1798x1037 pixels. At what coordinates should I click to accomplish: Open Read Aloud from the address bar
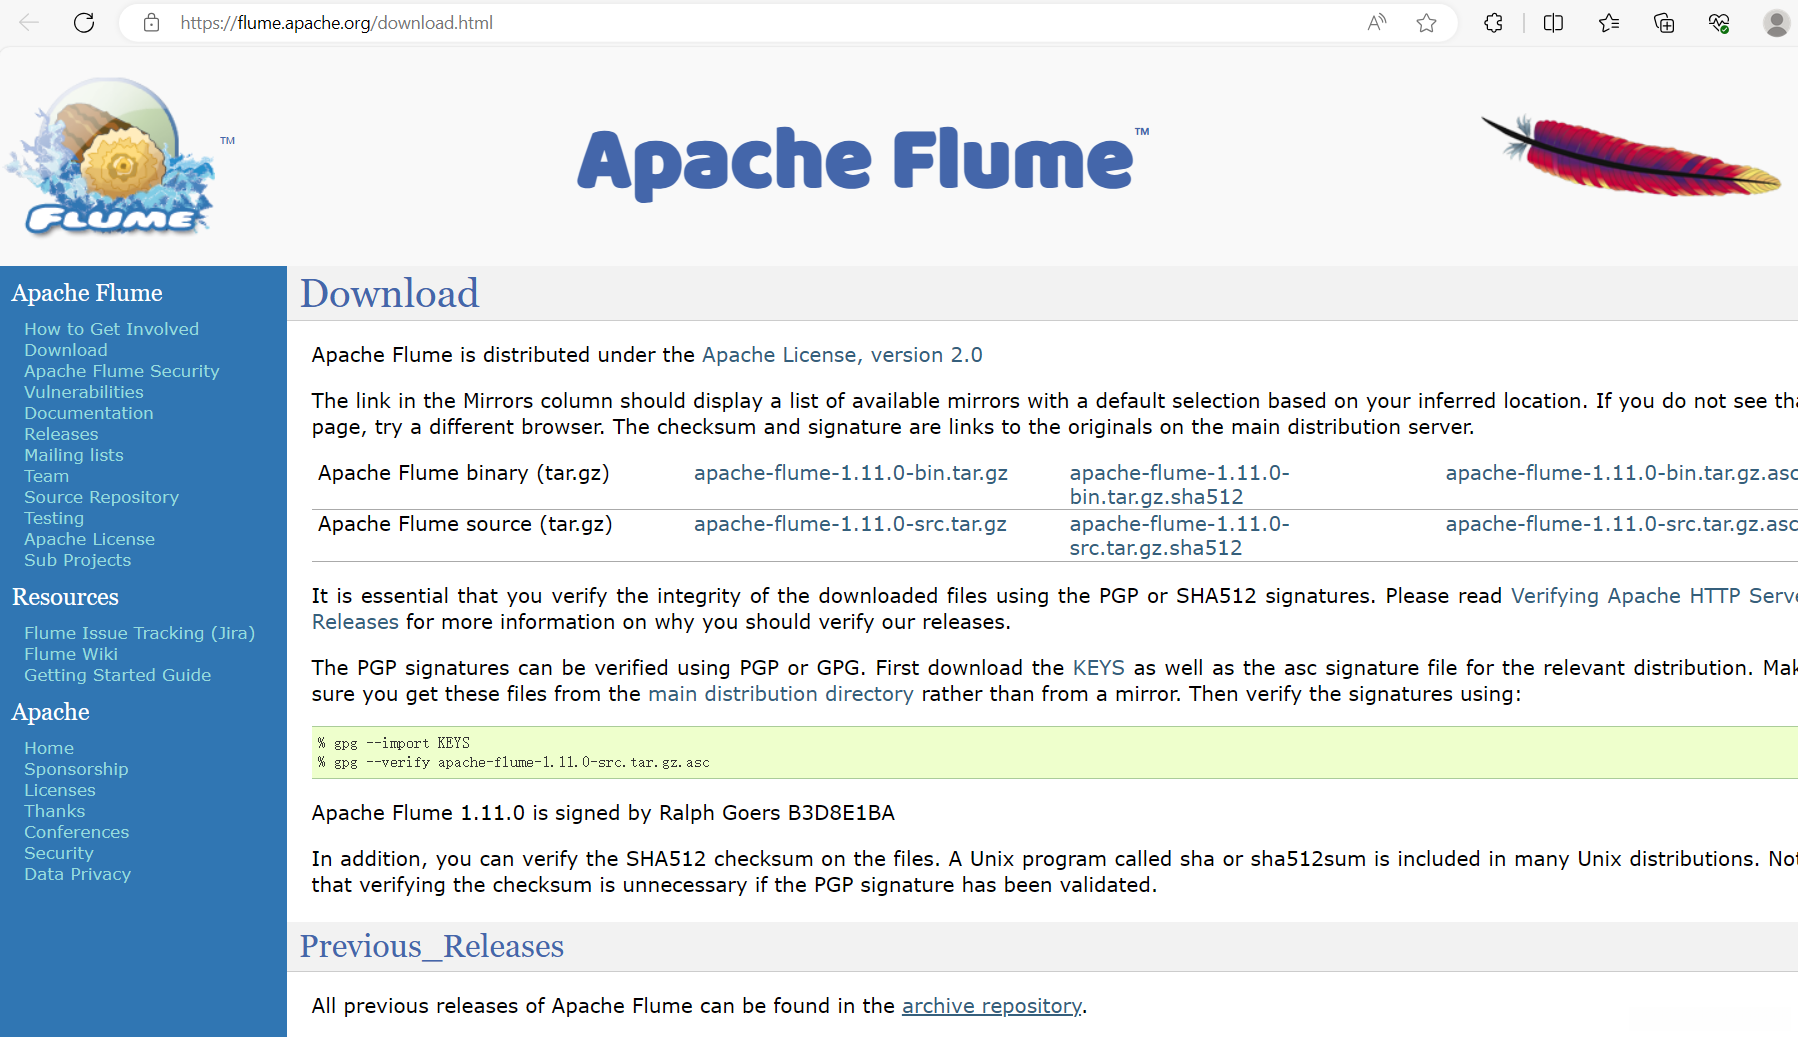1377,23
